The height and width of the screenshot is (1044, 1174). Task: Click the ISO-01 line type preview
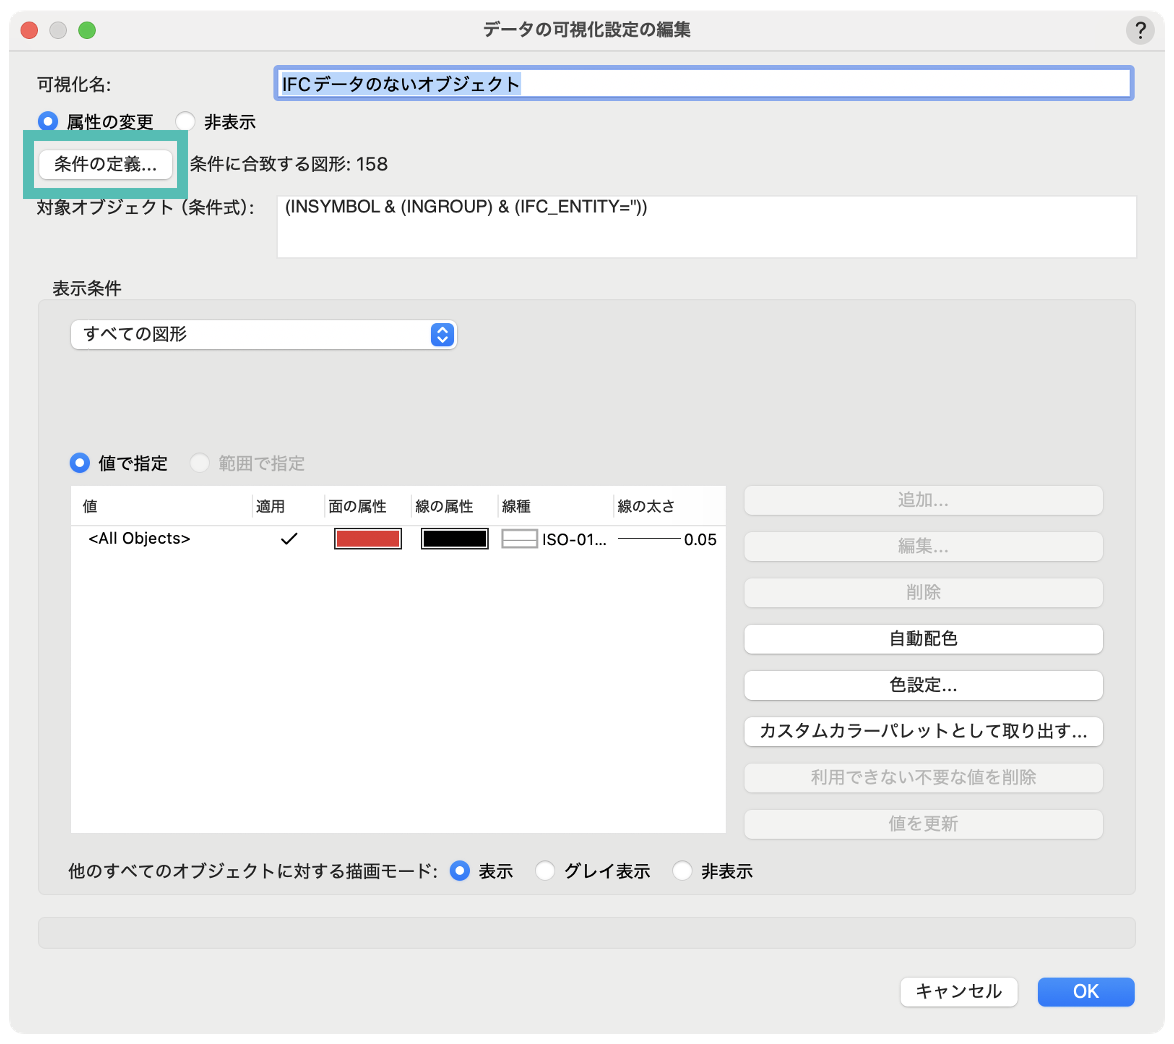pyautogui.click(x=520, y=539)
